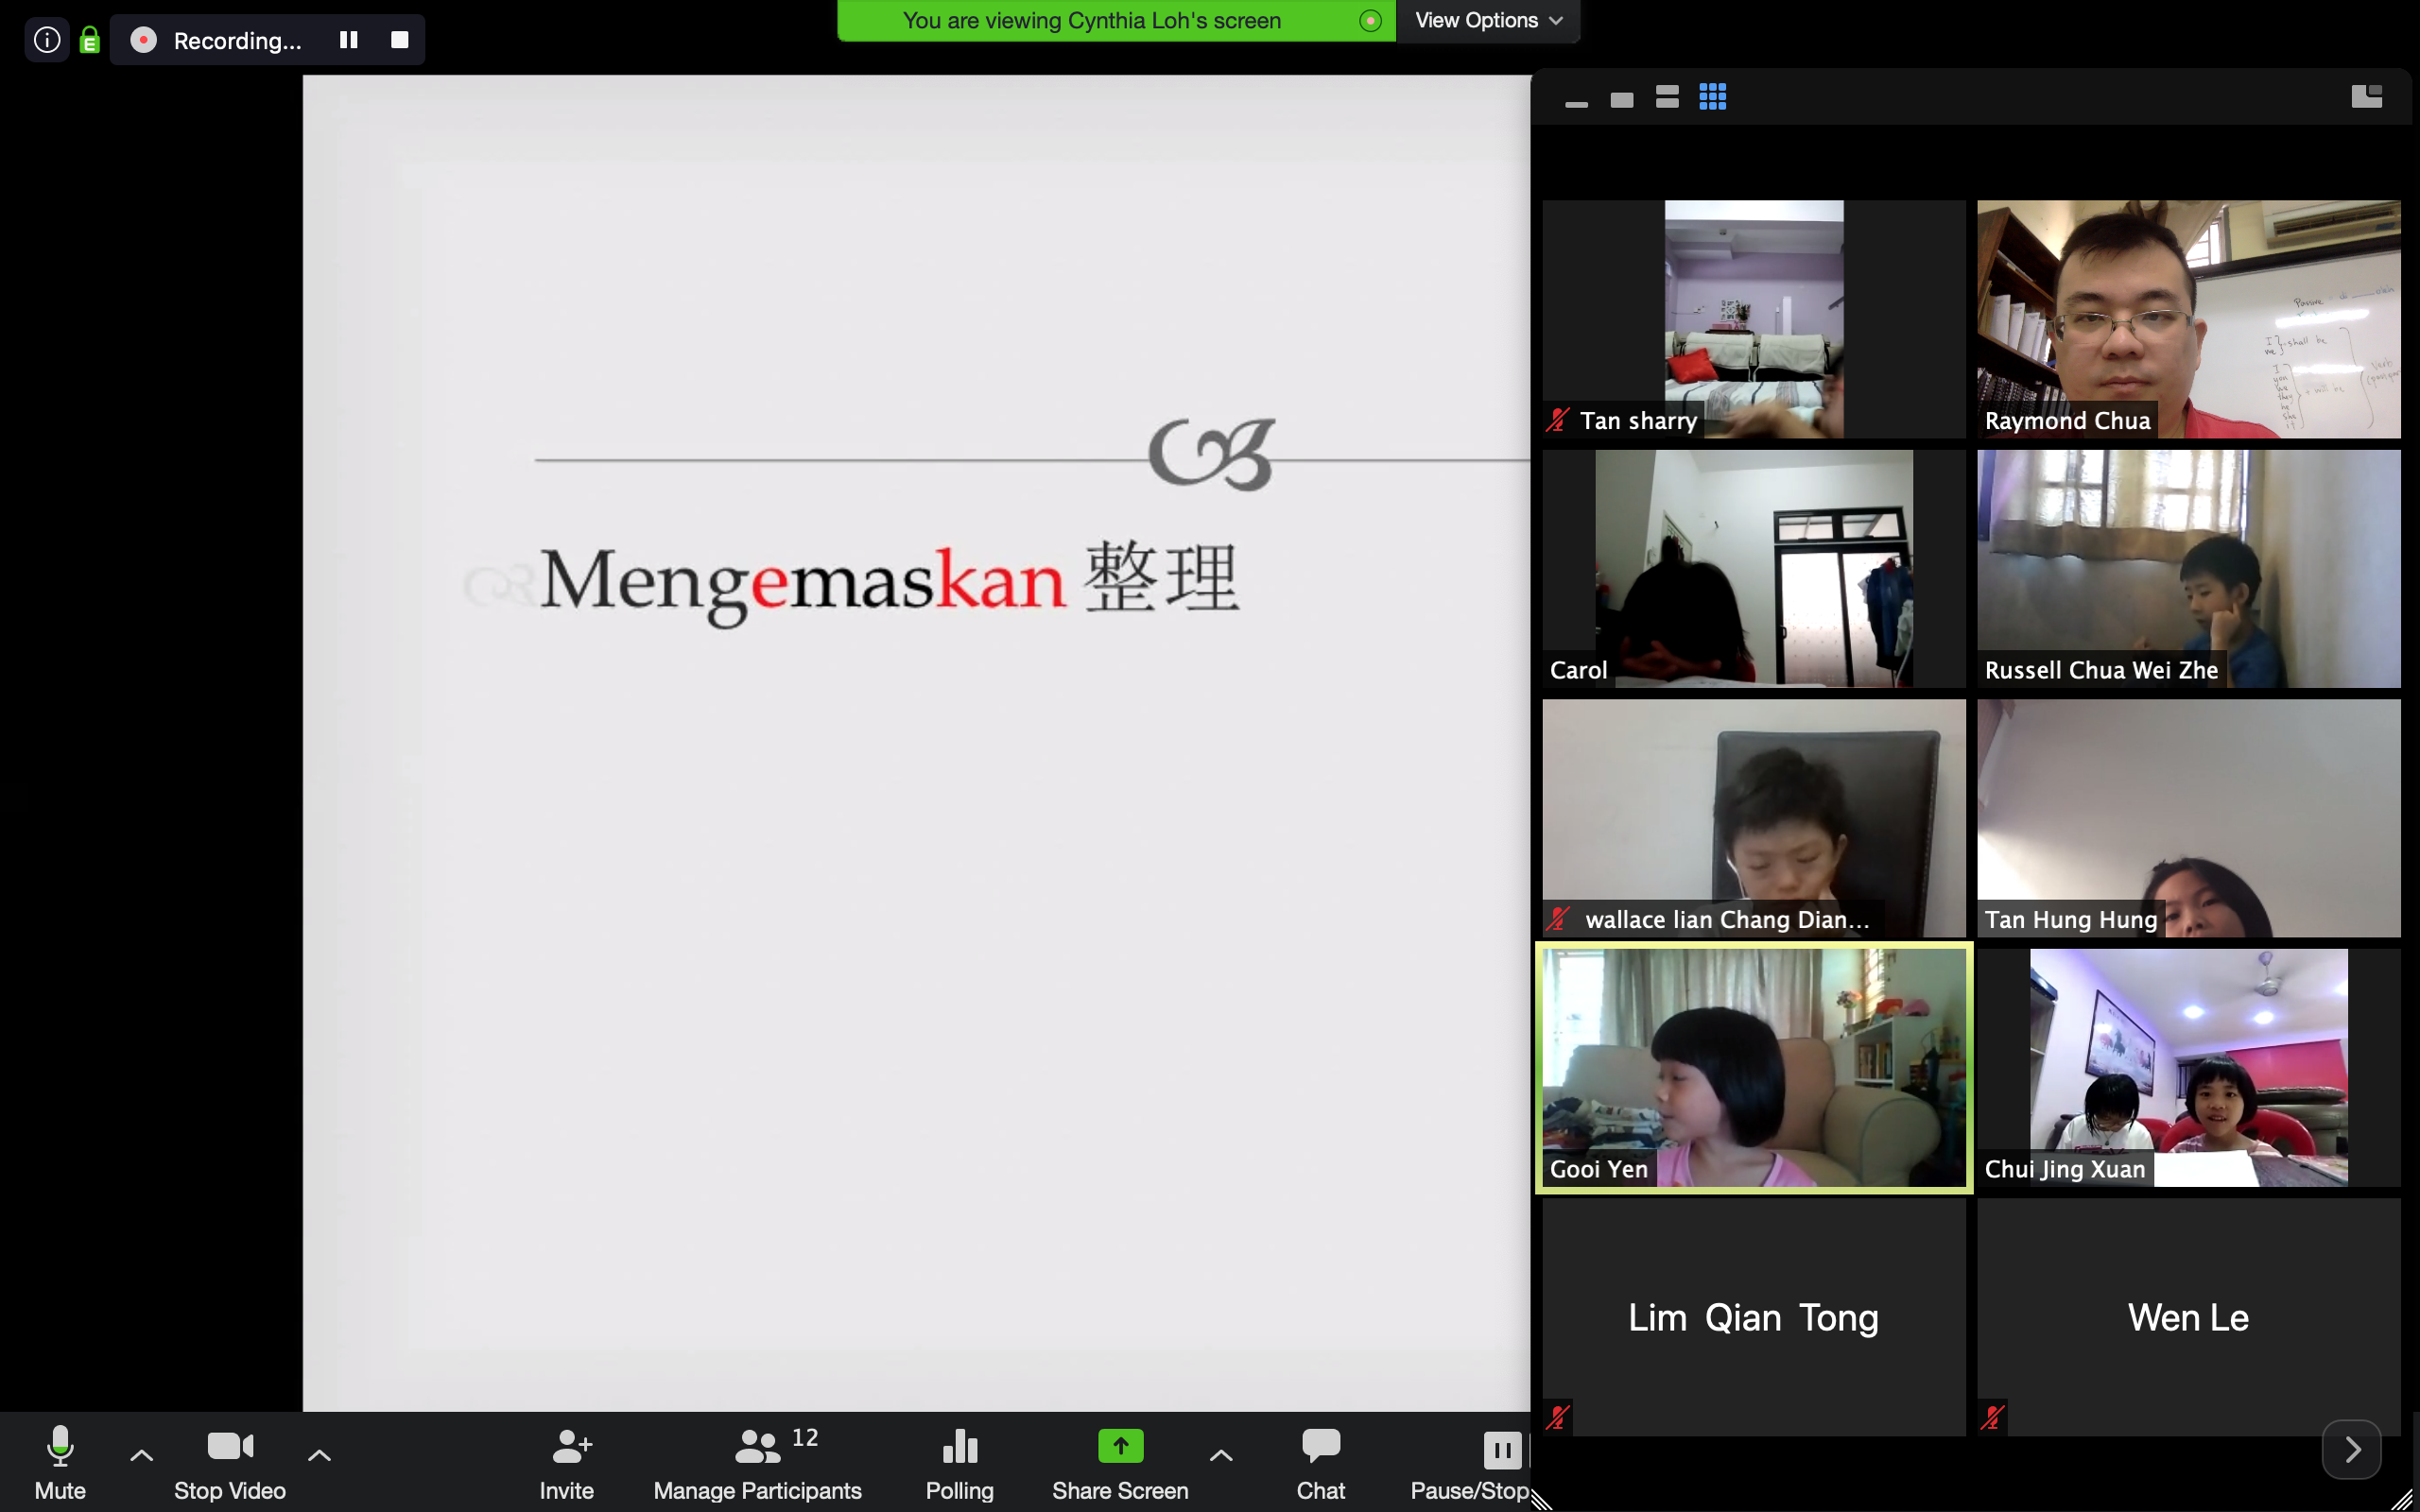This screenshot has height=1512, width=2420.
Task: Switch to gallery grid view
Action: pos(1713,97)
